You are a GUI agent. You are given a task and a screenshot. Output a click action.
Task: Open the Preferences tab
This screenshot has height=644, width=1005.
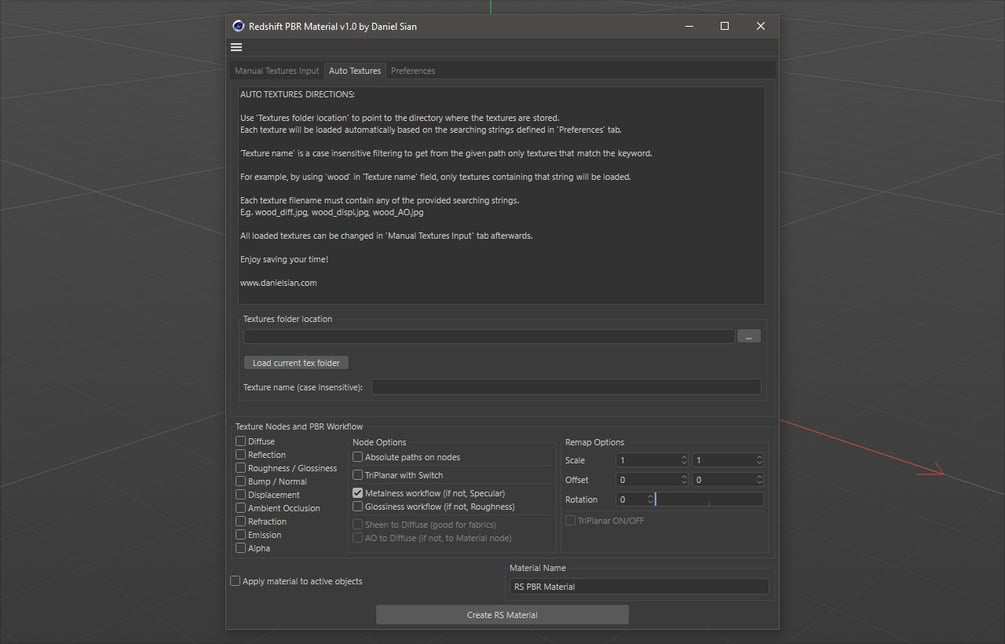point(413,71)
